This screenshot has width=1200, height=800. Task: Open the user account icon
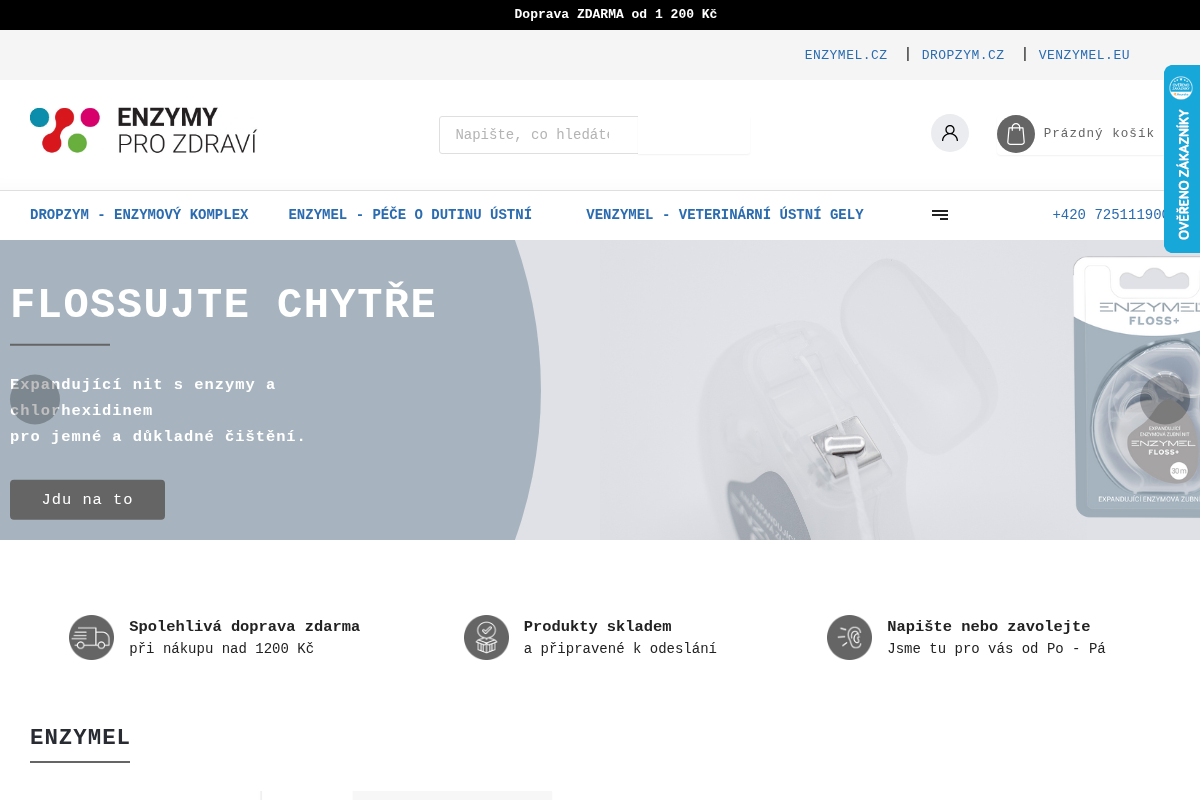pyautogui.click(x=950, y=133)
